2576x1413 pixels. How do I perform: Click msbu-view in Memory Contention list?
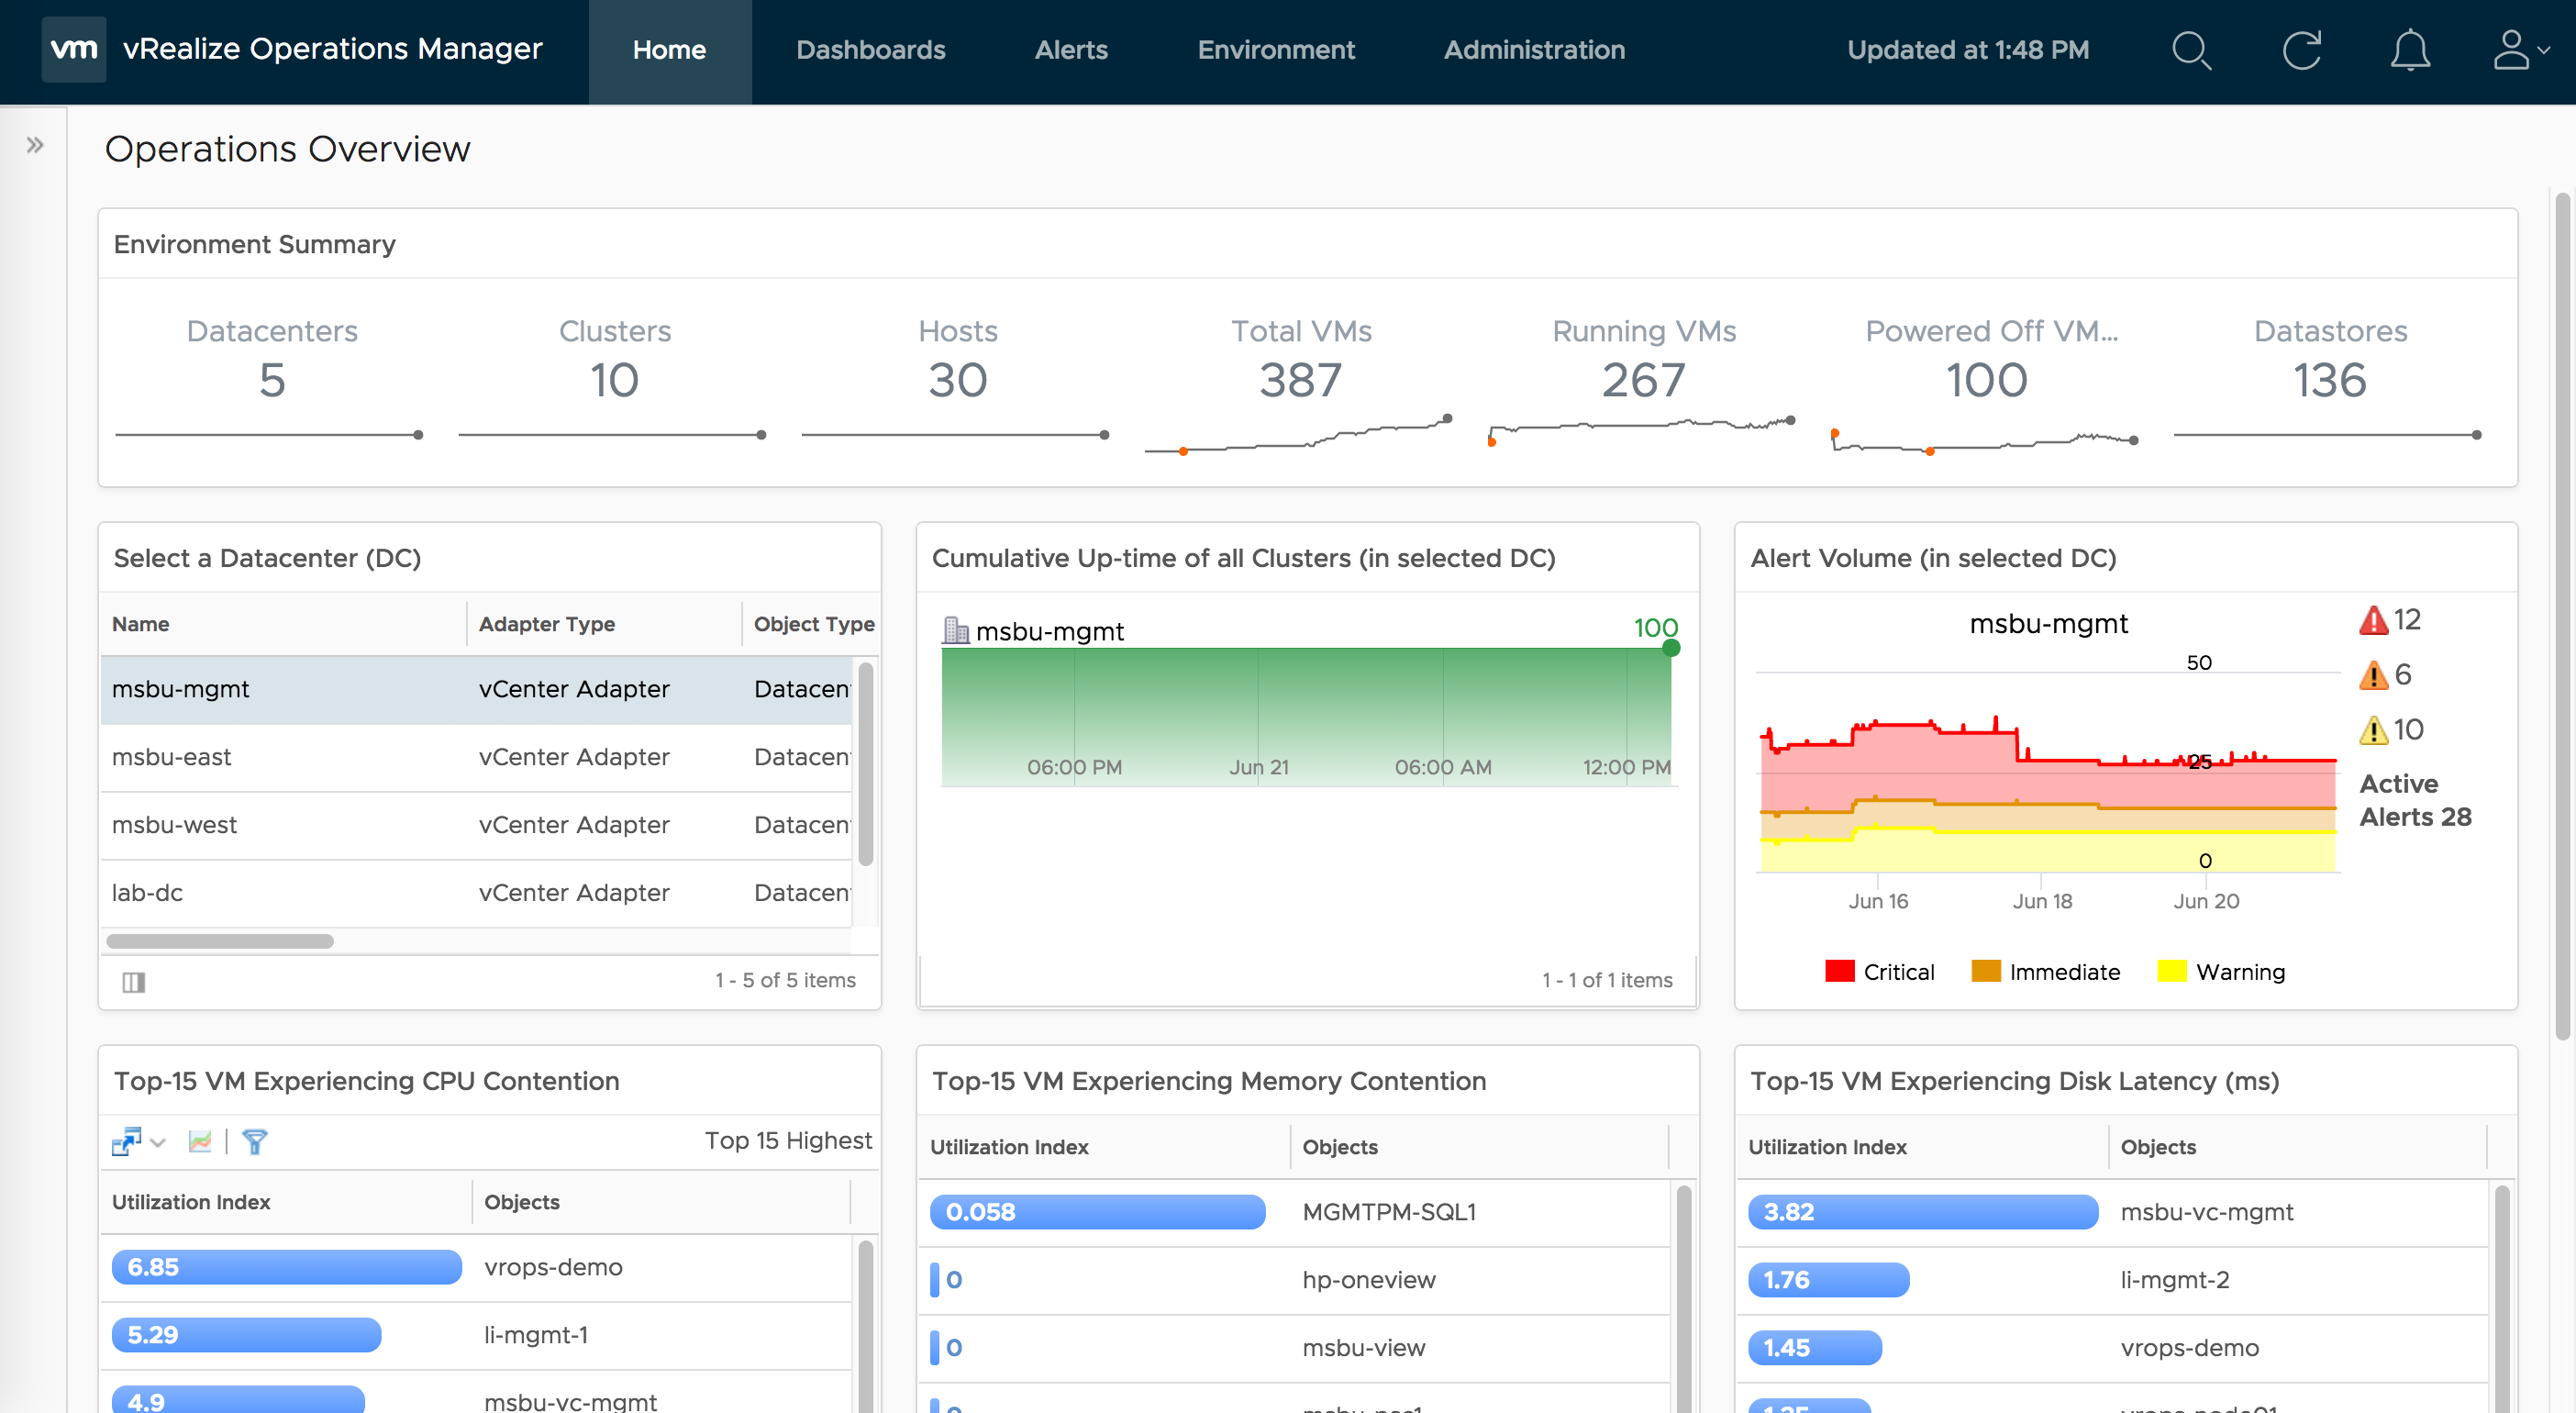tap(1363, 1348)
